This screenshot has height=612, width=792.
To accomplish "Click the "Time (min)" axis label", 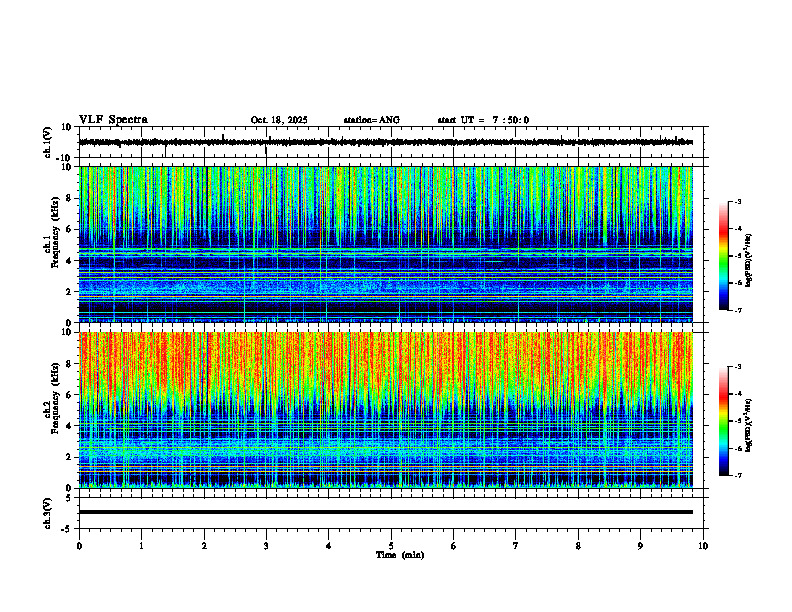I will coord(400,555).
